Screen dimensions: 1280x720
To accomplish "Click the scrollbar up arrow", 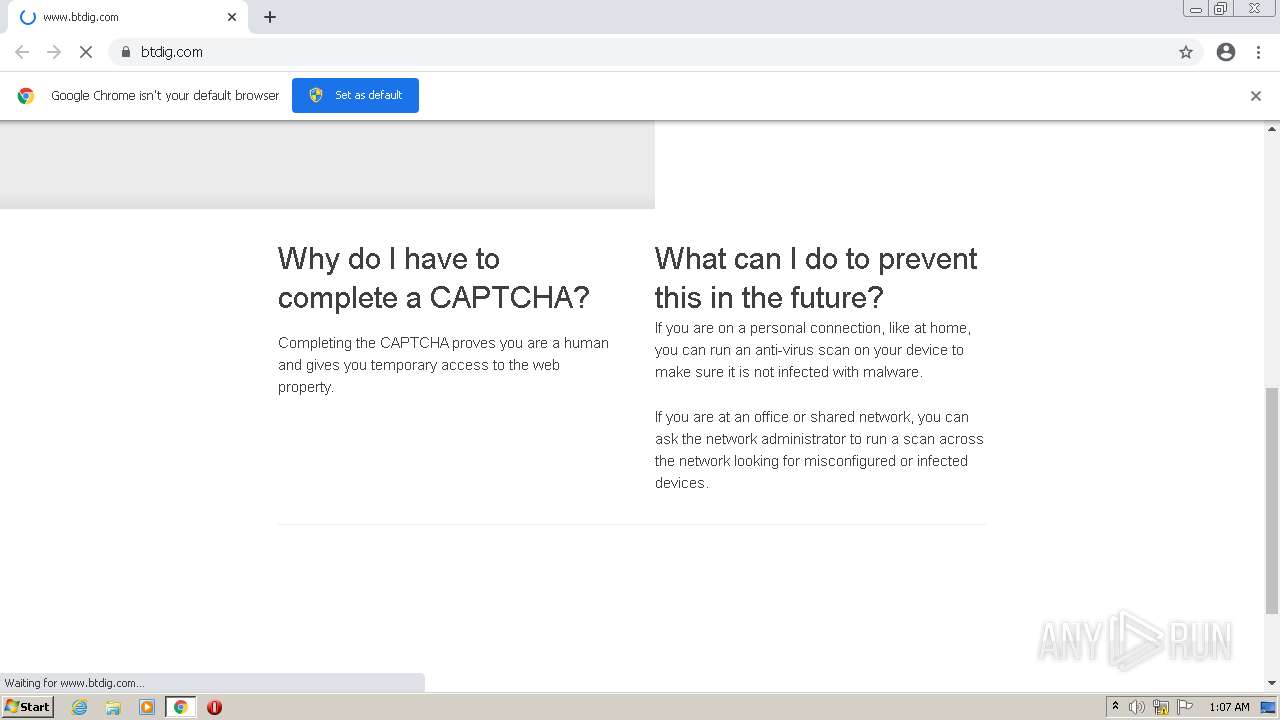I will click(x=1272, y=129).
